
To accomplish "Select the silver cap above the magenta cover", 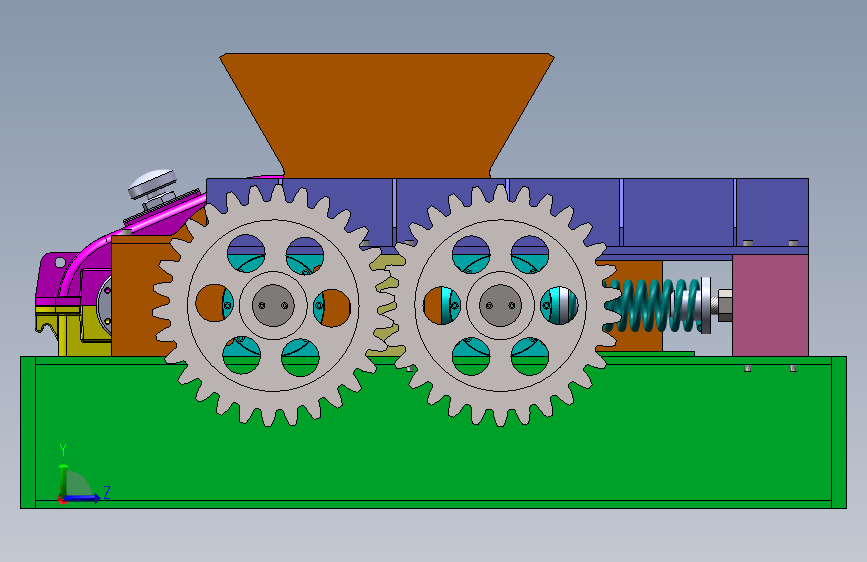I will [153, 184].
